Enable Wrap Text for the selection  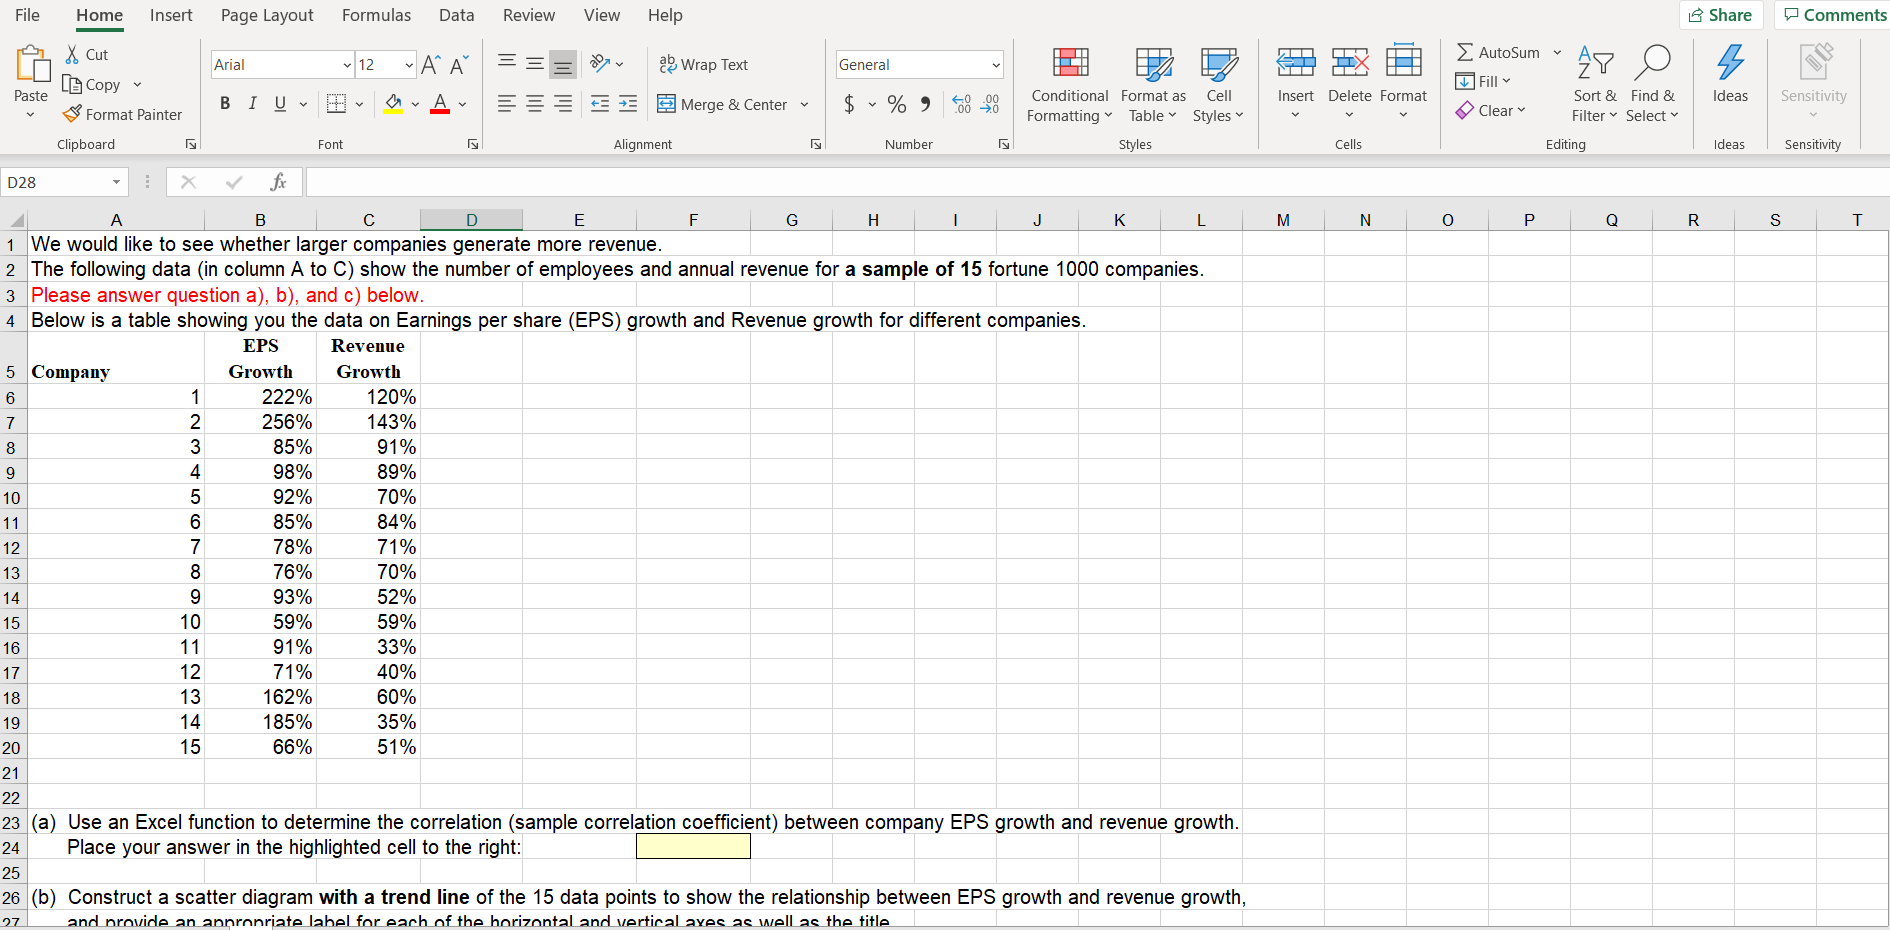pyautogui.click(x=703, y=64)
